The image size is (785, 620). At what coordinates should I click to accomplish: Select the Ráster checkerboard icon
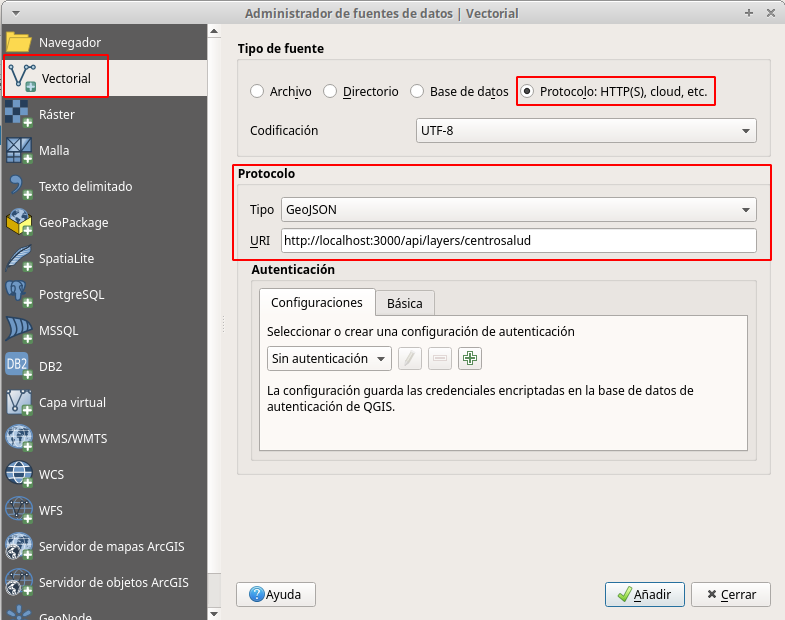click(19, 114)
